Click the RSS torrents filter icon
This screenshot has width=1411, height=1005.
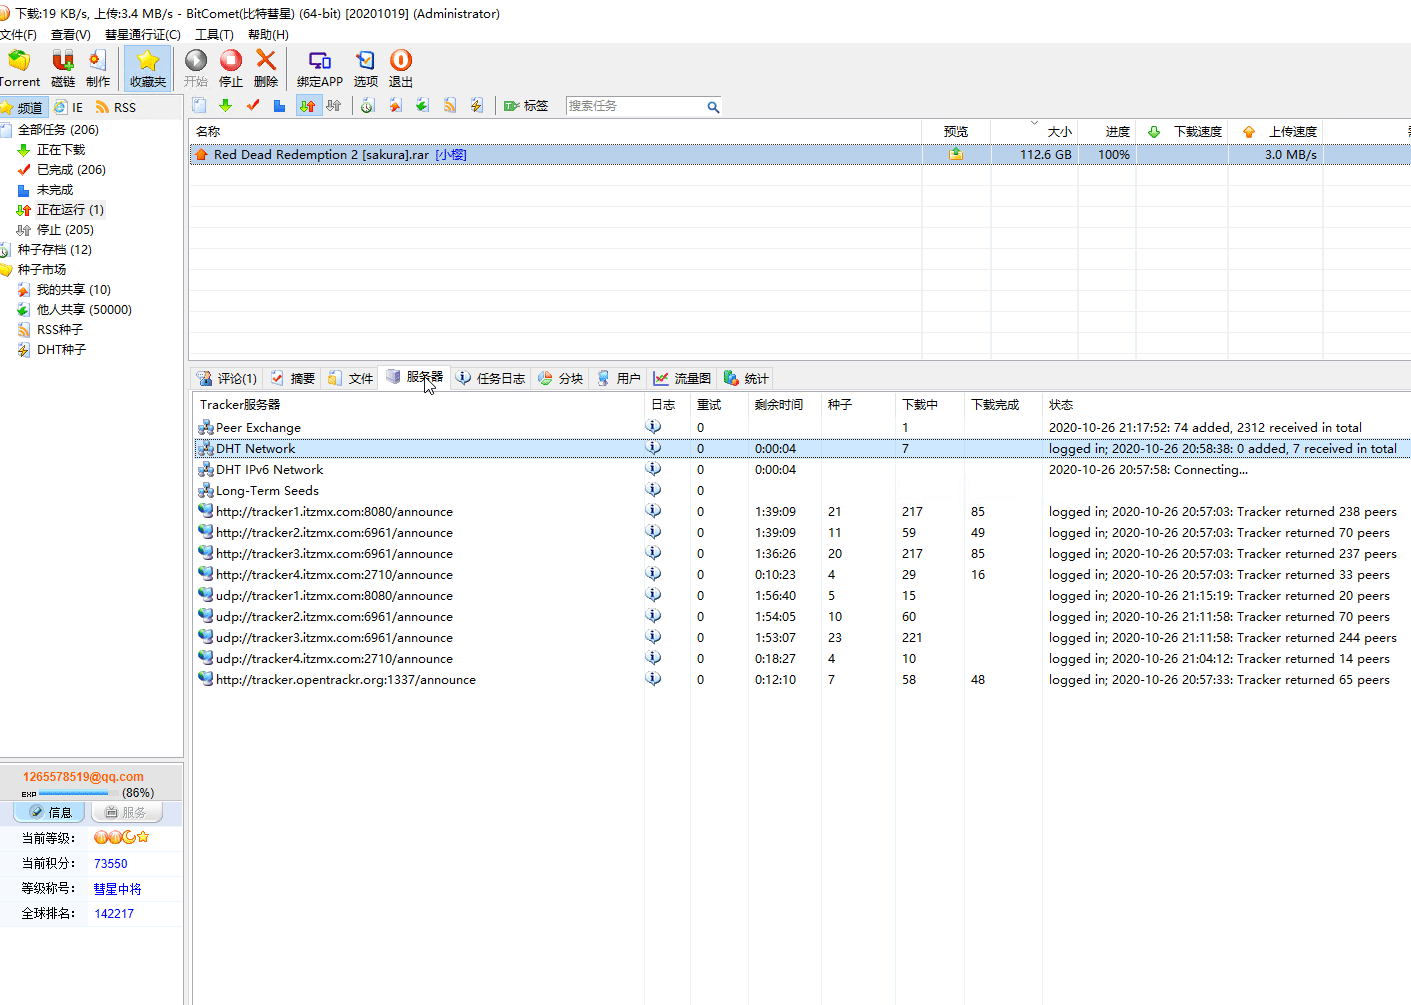[x=450, y=106]
